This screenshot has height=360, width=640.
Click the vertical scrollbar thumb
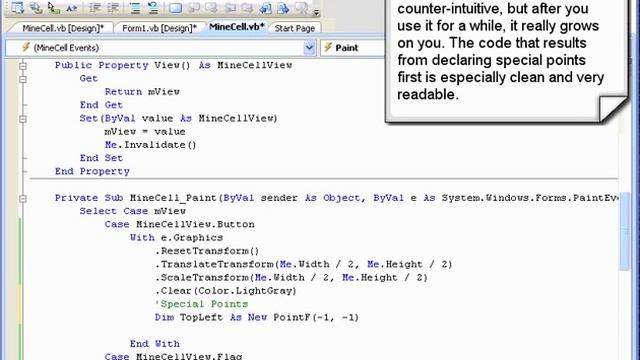(x=624, y=231)
